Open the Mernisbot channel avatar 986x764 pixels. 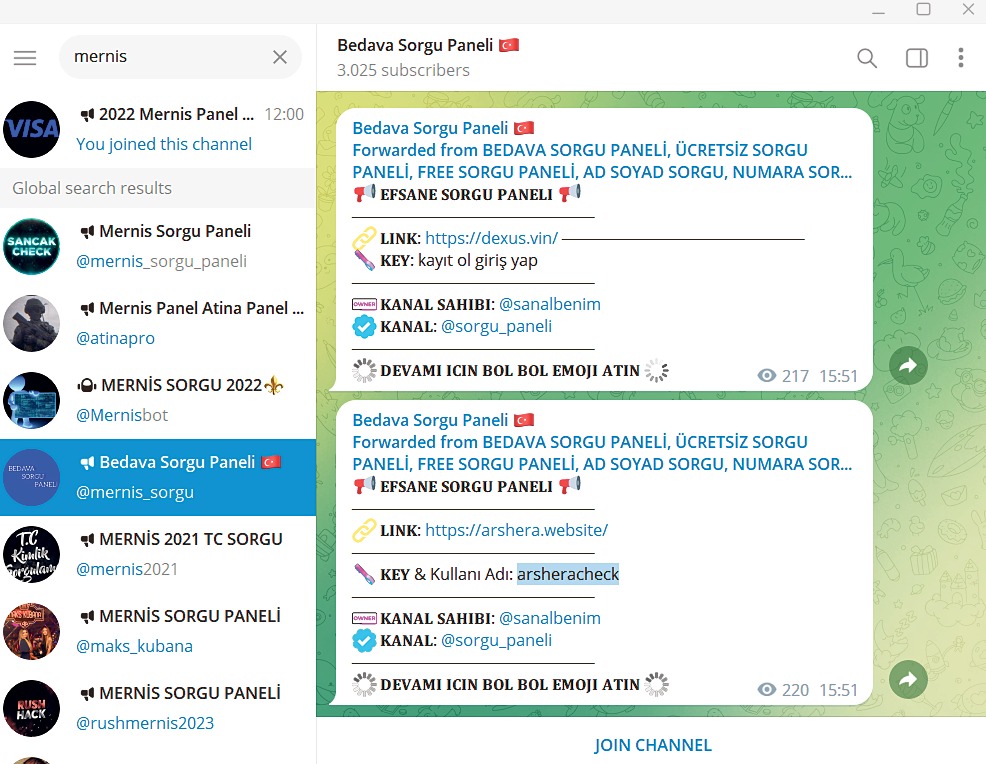pos(31,400)
